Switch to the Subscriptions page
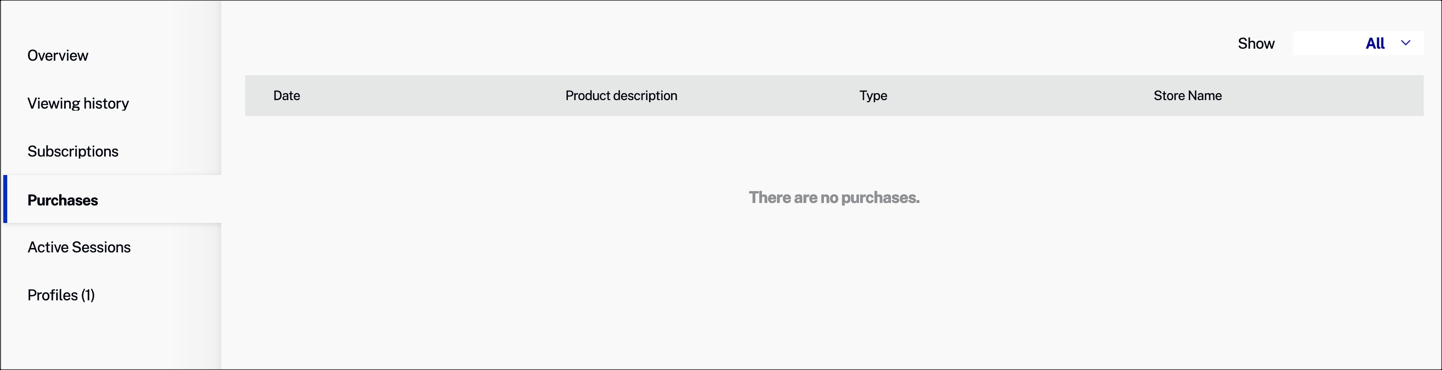The width and height of the screenshot is (1442, 370). click(x=73, y=151)
